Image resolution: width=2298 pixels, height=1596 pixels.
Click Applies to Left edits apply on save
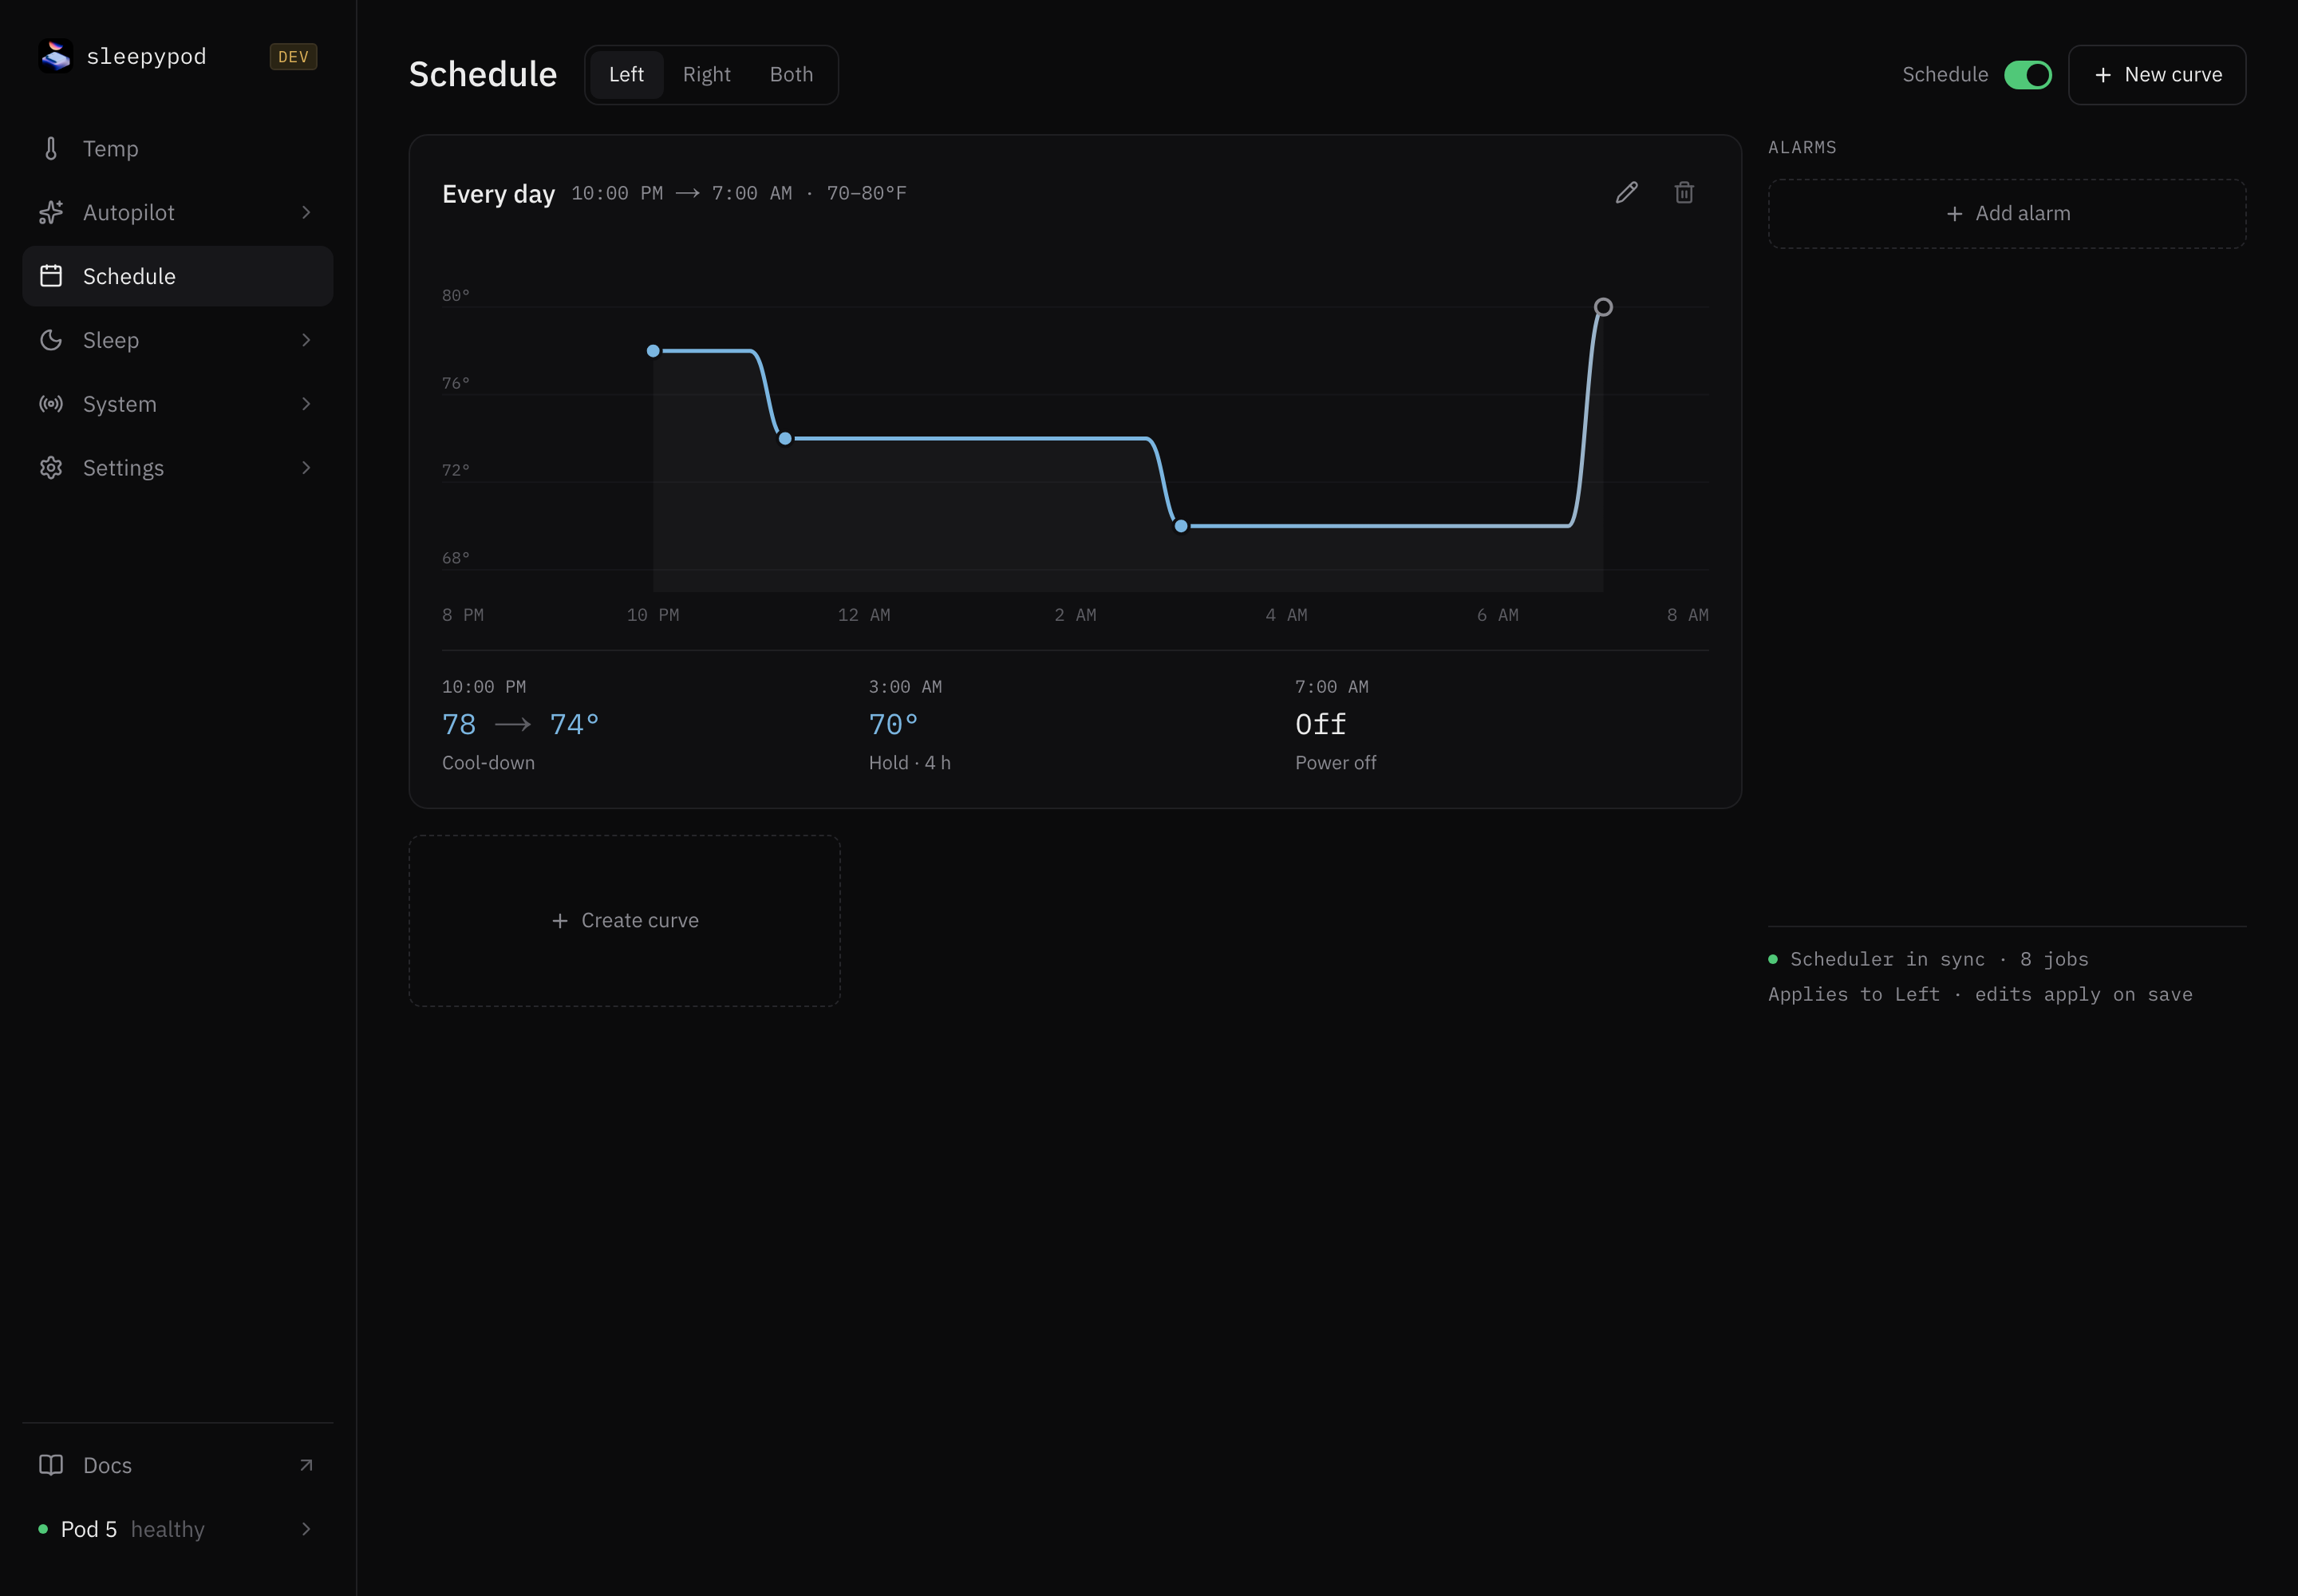coord(1980,994)
